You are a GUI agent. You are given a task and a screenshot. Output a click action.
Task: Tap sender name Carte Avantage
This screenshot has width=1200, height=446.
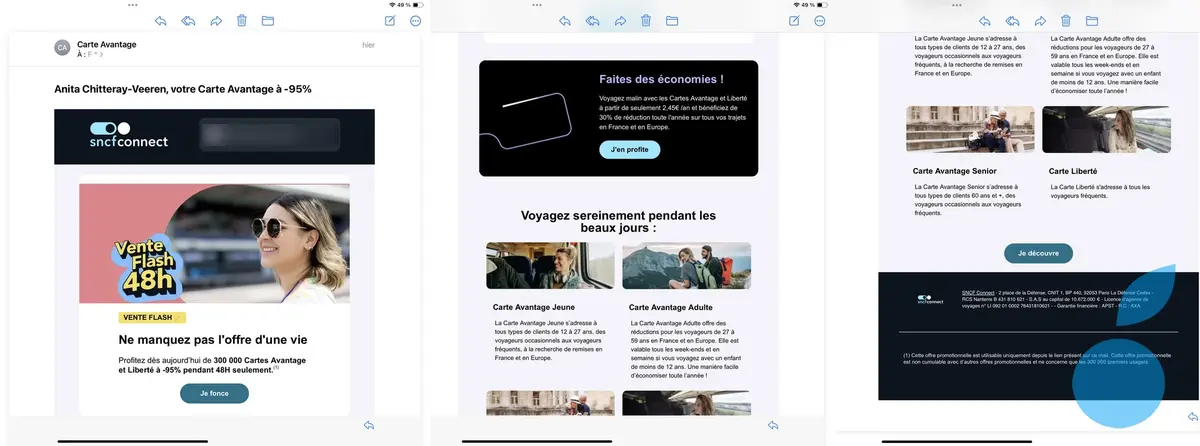tap(107, 44)
